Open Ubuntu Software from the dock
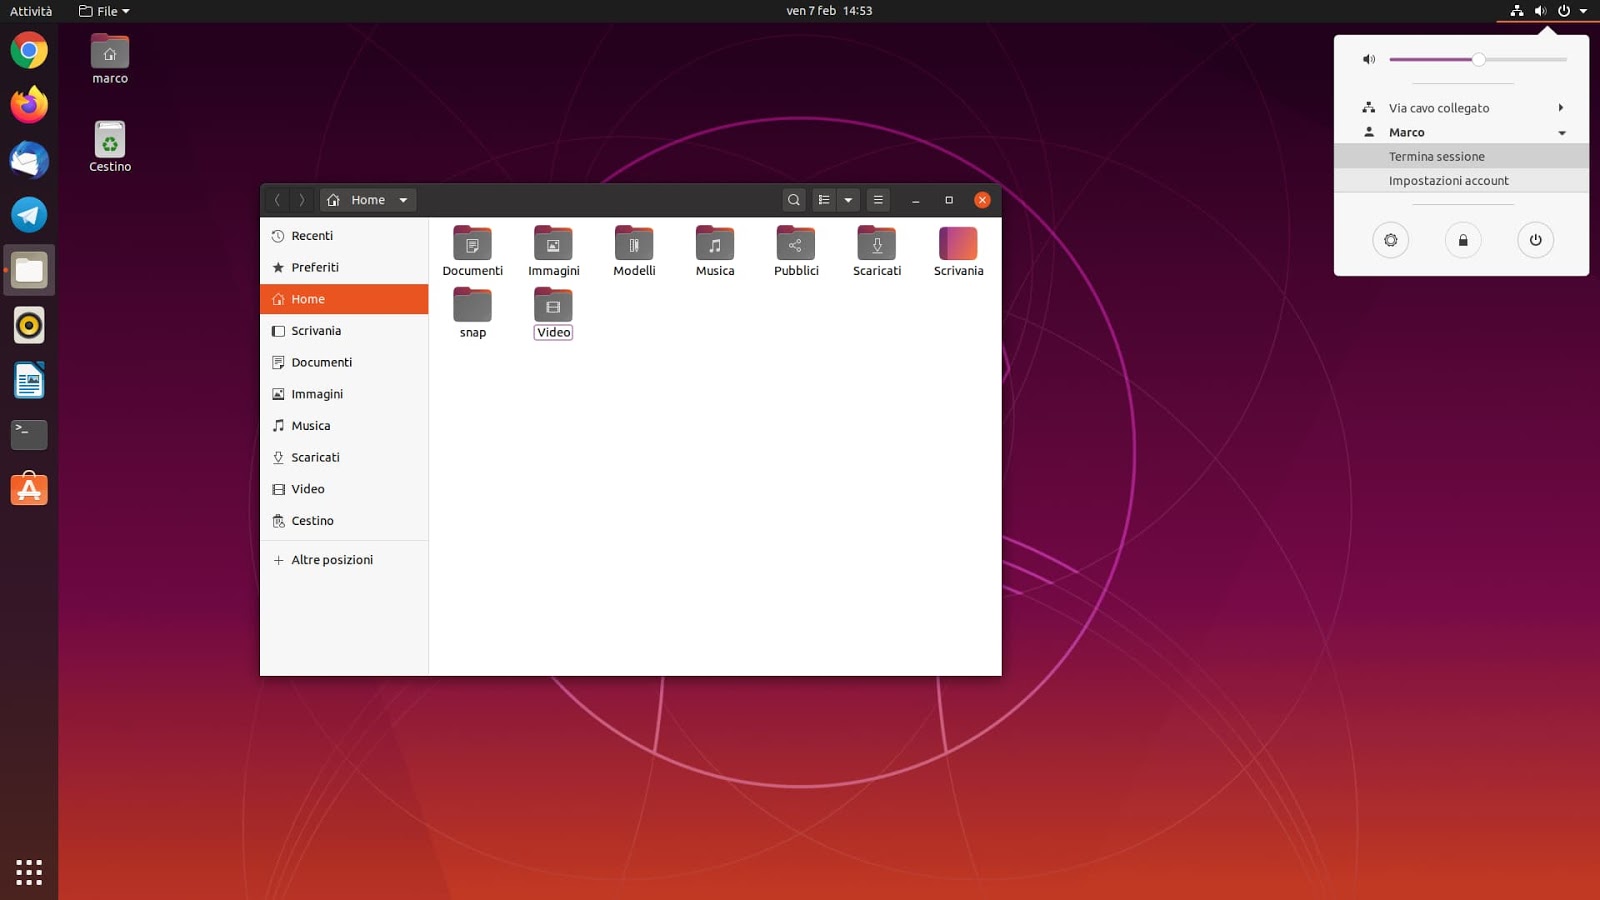The width and height of the screenshot is (1600, 900). click(29, 489)
